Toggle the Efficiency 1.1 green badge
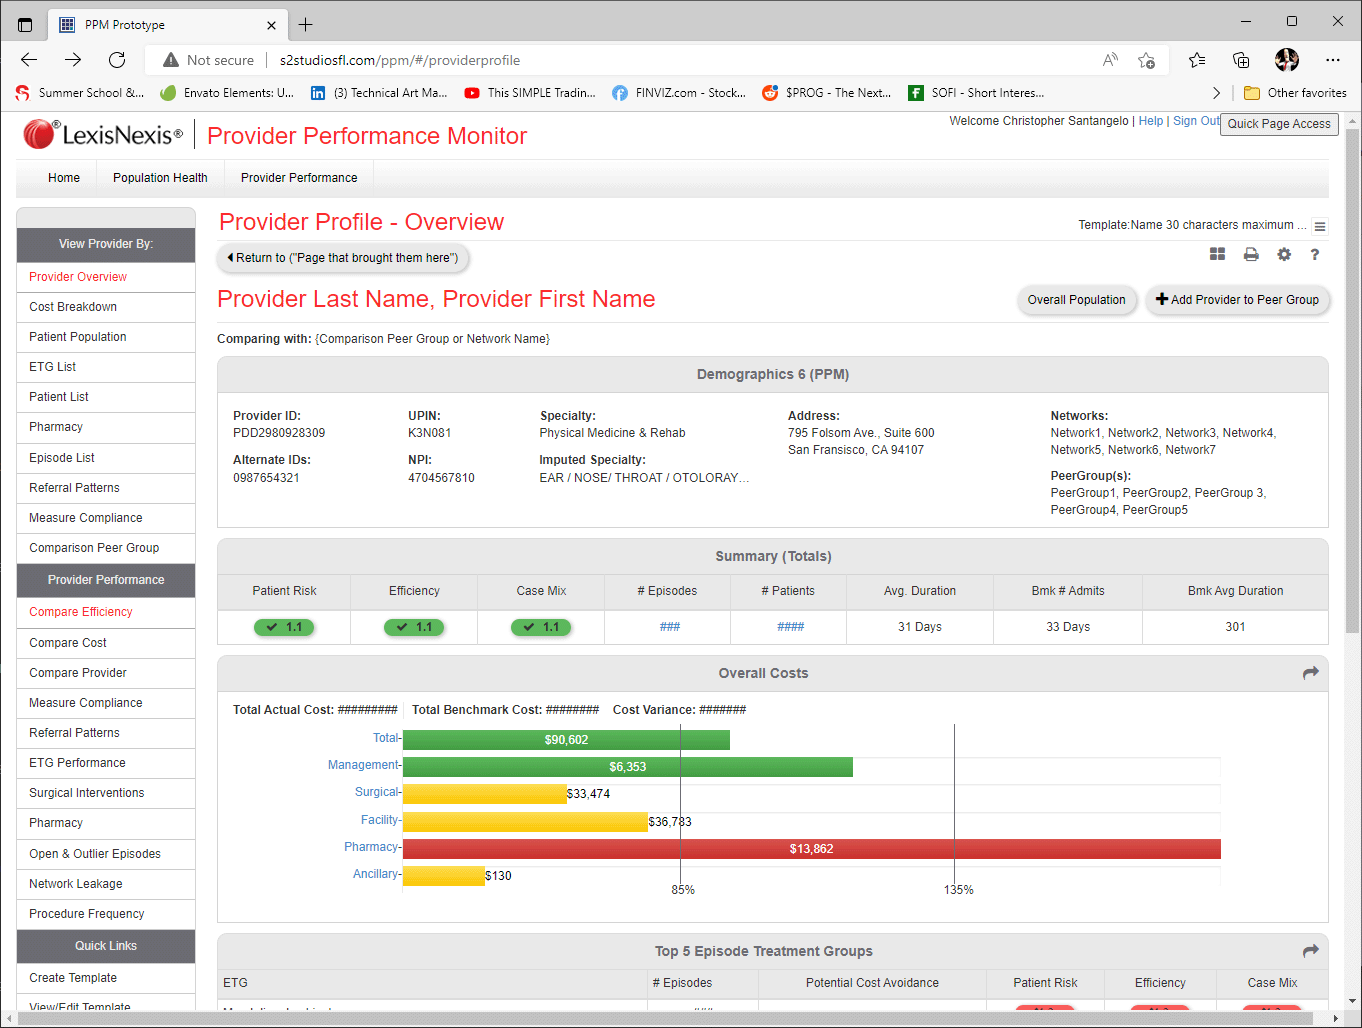Viewport: 1362px width, 1028px height. [414, 627]
